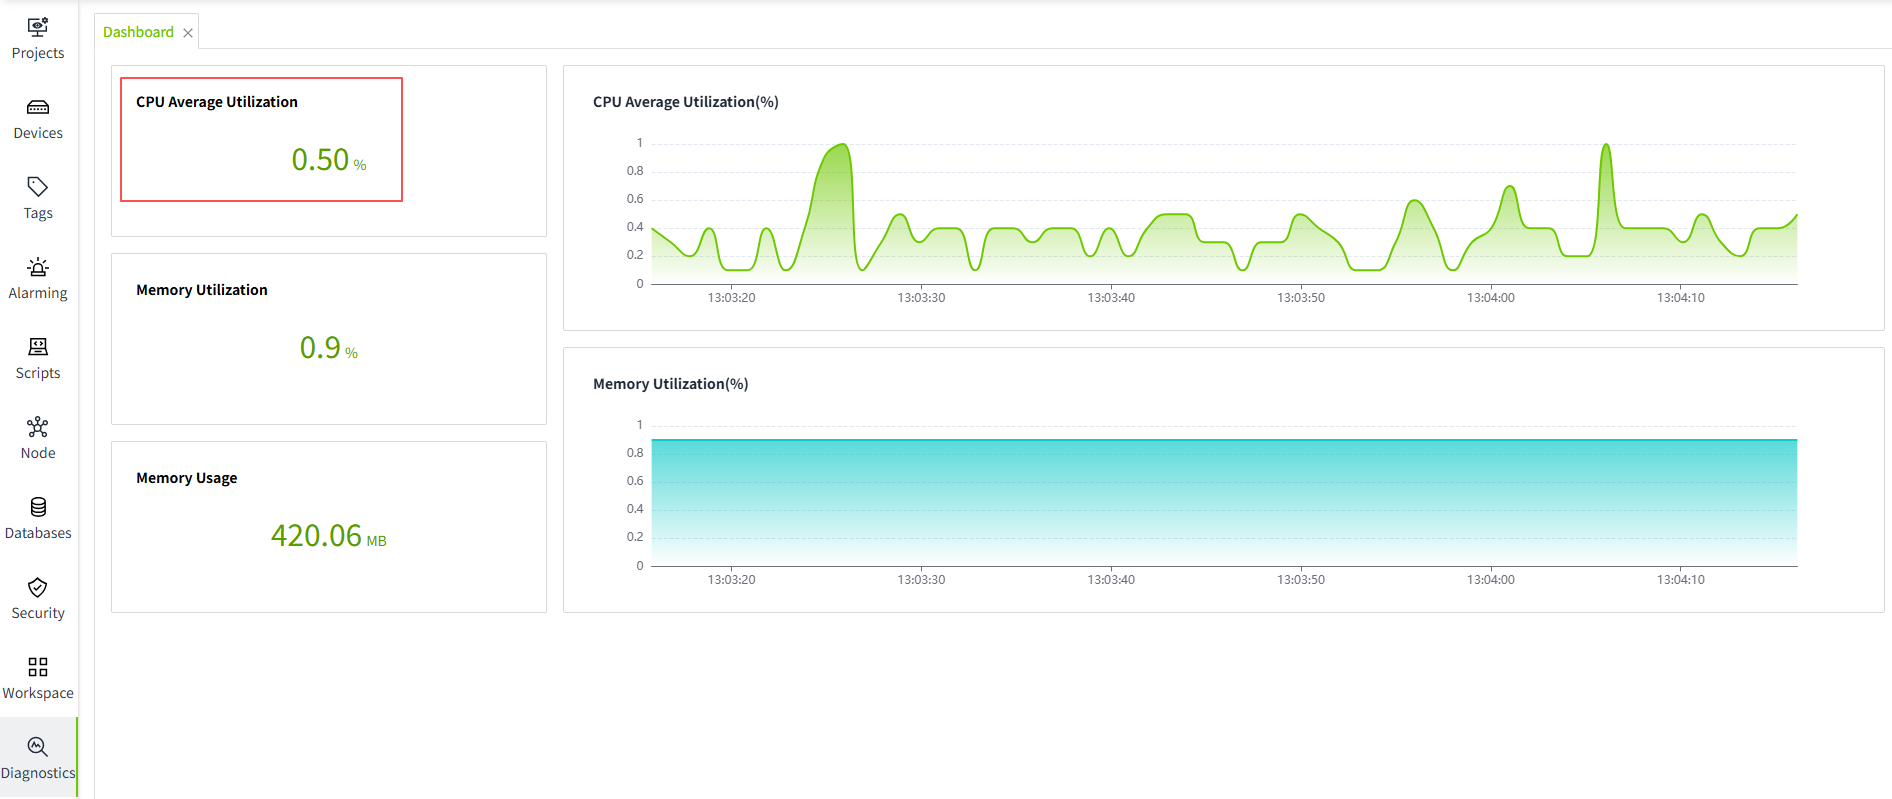Viewport: 1892px width, 799px height.
Task: Switch to the Dashboard tab
Action: [138, 32]
